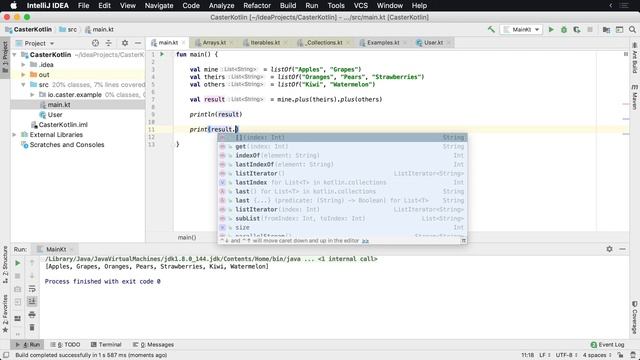This screenshot has width=640, height=360.
Task: Open MainKt run configuration dropdown
Action: tap(521, 29)
